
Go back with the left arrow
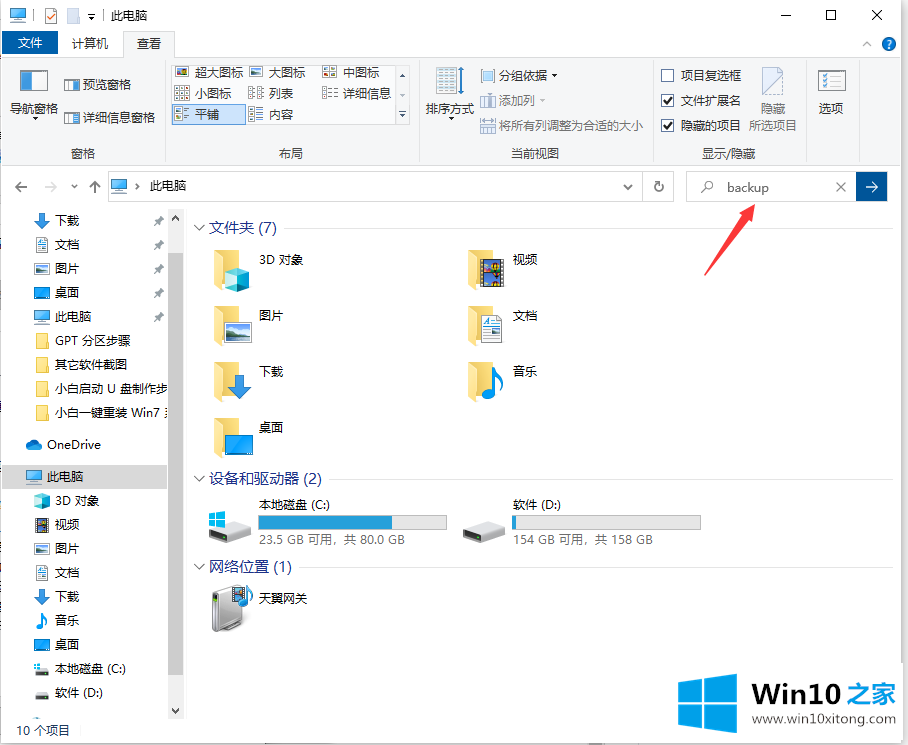[21, 187]
